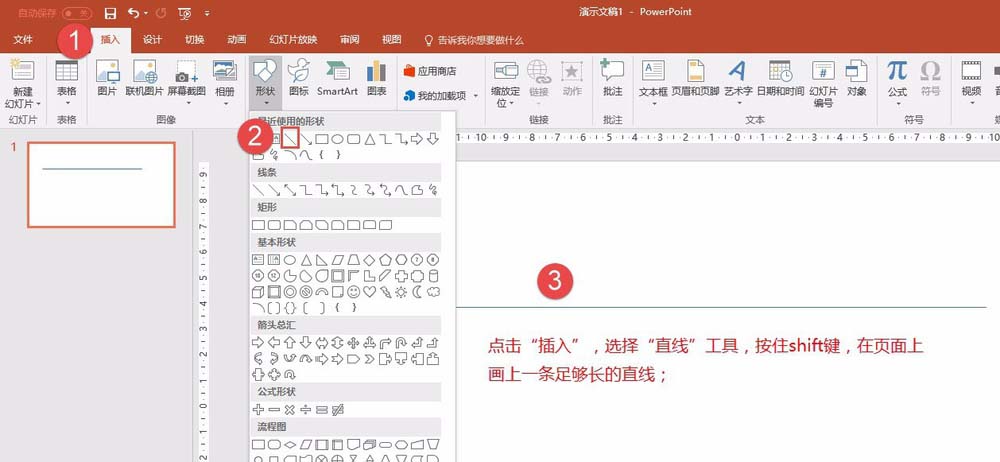Insert a chart using the 图表 icon
The image size is (1000, 462).
click(x=376, y=77)
